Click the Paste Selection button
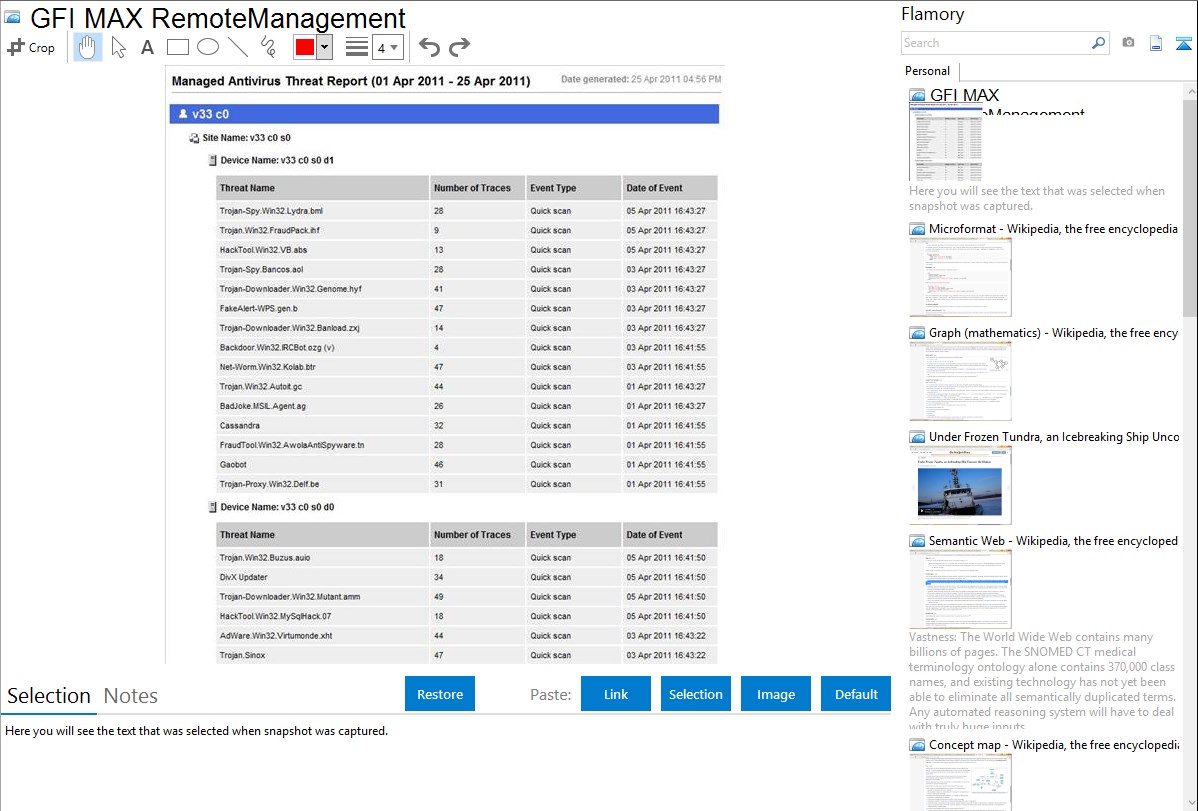The width and height of the screenshot is (1198, 811). pyautogui.click(x=695, y=694)
